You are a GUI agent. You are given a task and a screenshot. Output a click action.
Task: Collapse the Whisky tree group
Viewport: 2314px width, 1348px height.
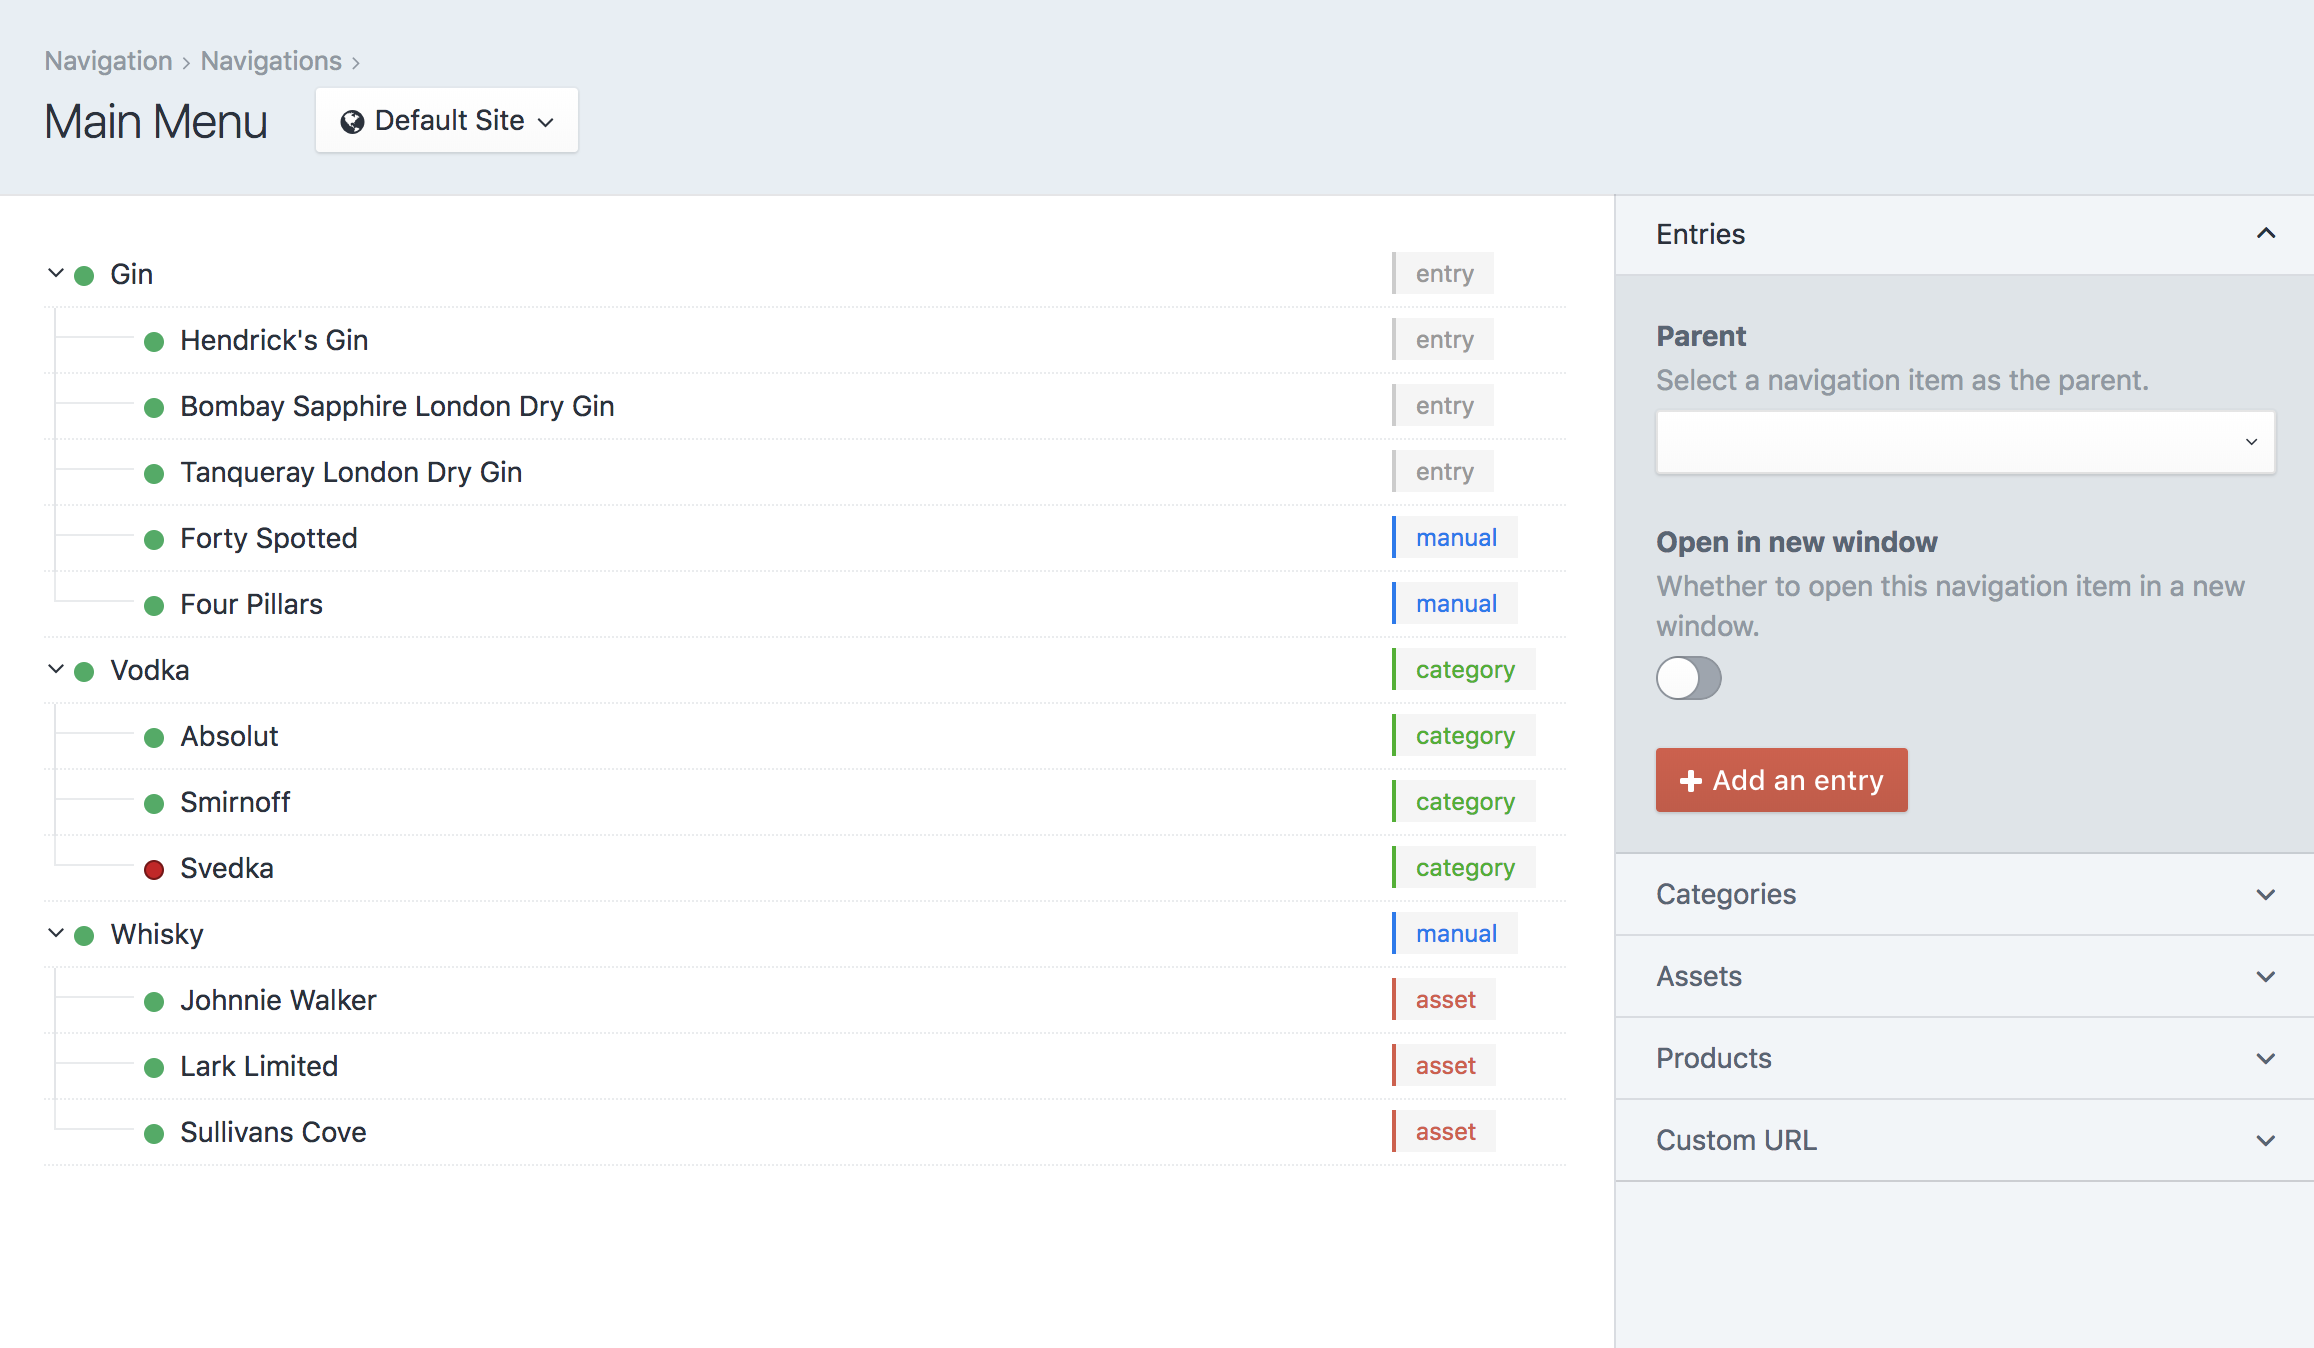pyautogui.click(x=56, y=933)
